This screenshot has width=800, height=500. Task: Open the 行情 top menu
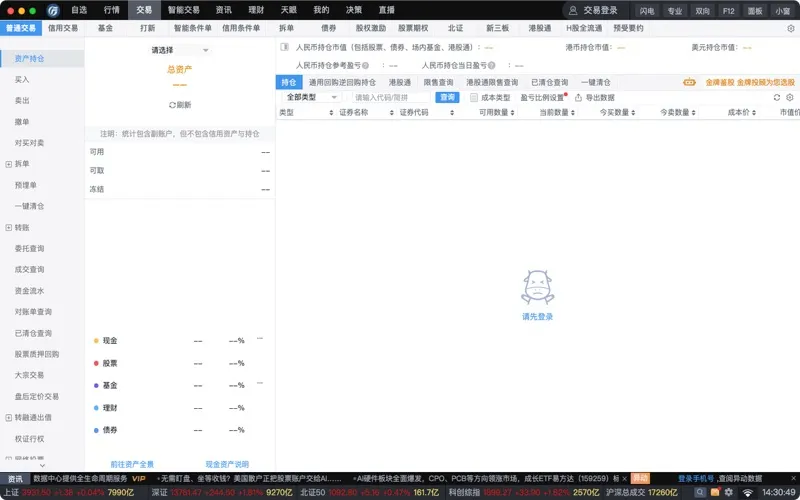tap(112, 10)
